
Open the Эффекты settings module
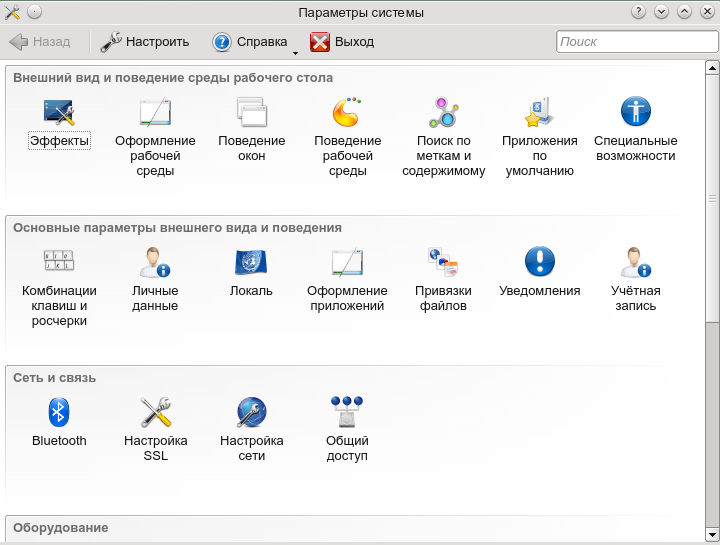click(x=59, y=123)
